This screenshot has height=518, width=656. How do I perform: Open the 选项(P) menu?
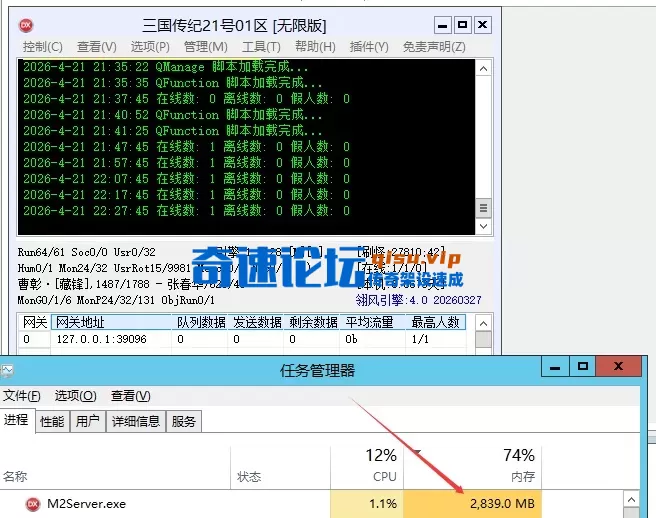click(x=150, y=46)
